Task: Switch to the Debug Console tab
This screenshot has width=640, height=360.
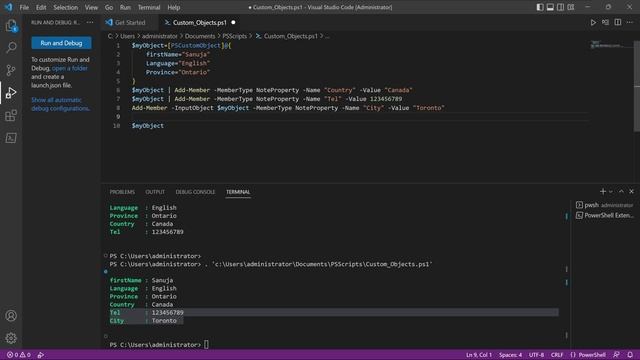Action: click(x=195, y=192)
